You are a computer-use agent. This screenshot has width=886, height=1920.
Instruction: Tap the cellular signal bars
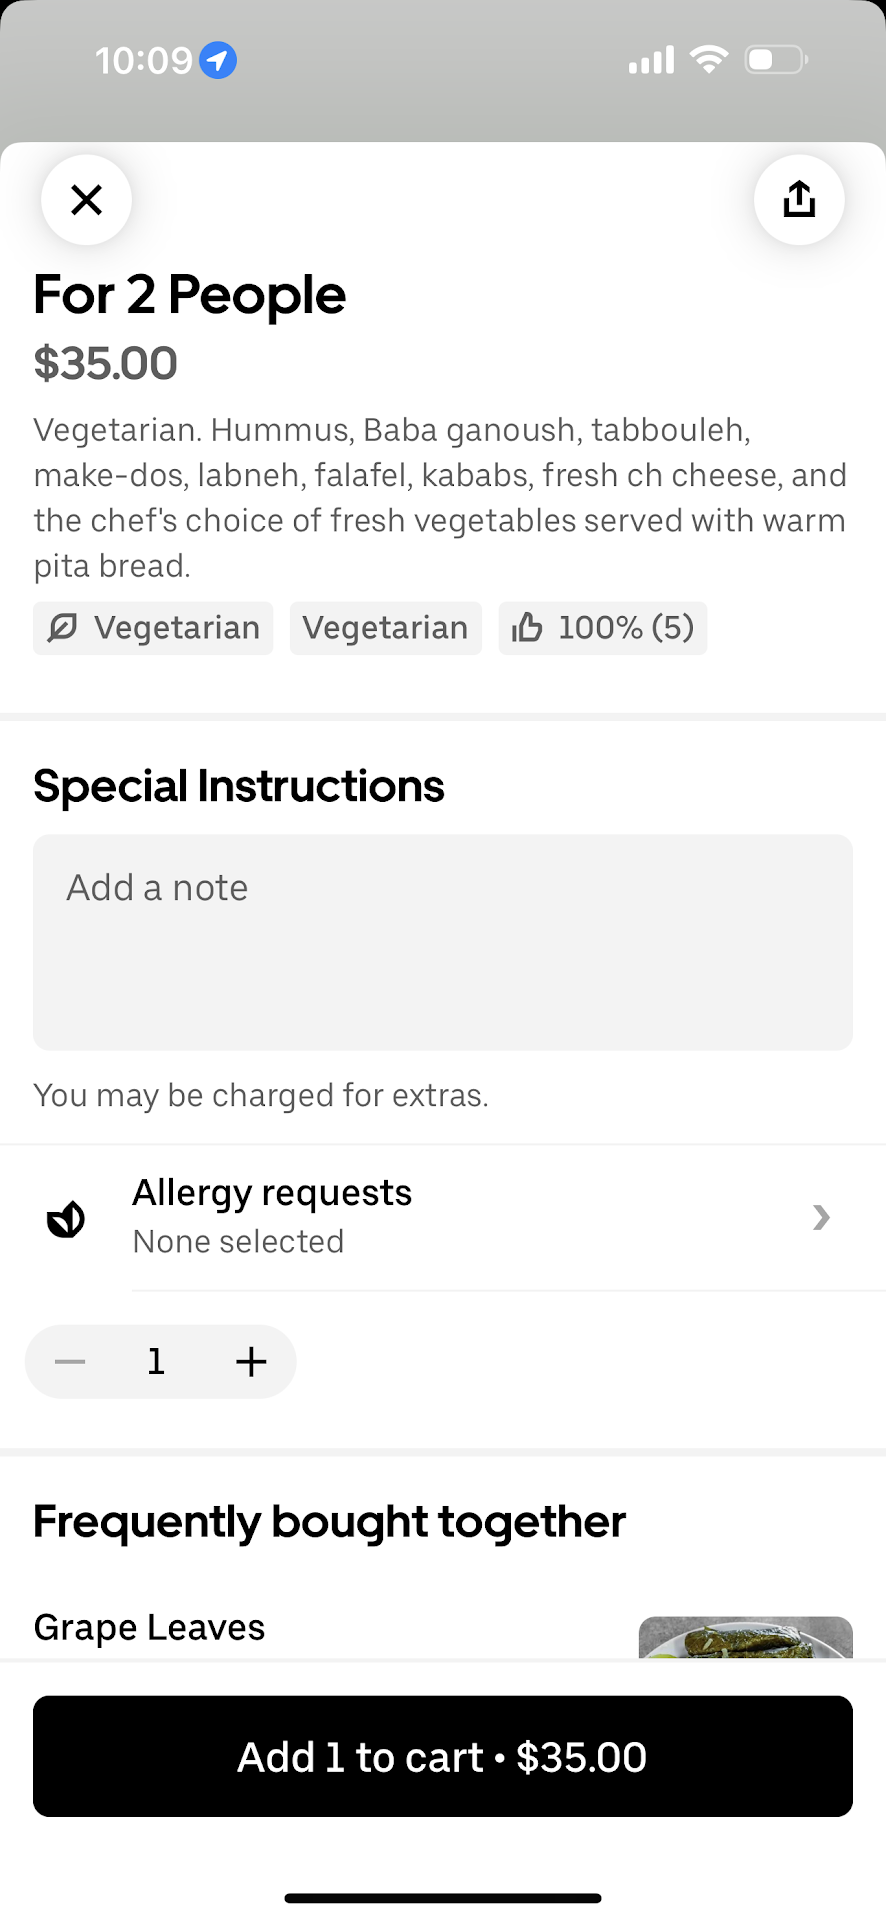[651, 61]
